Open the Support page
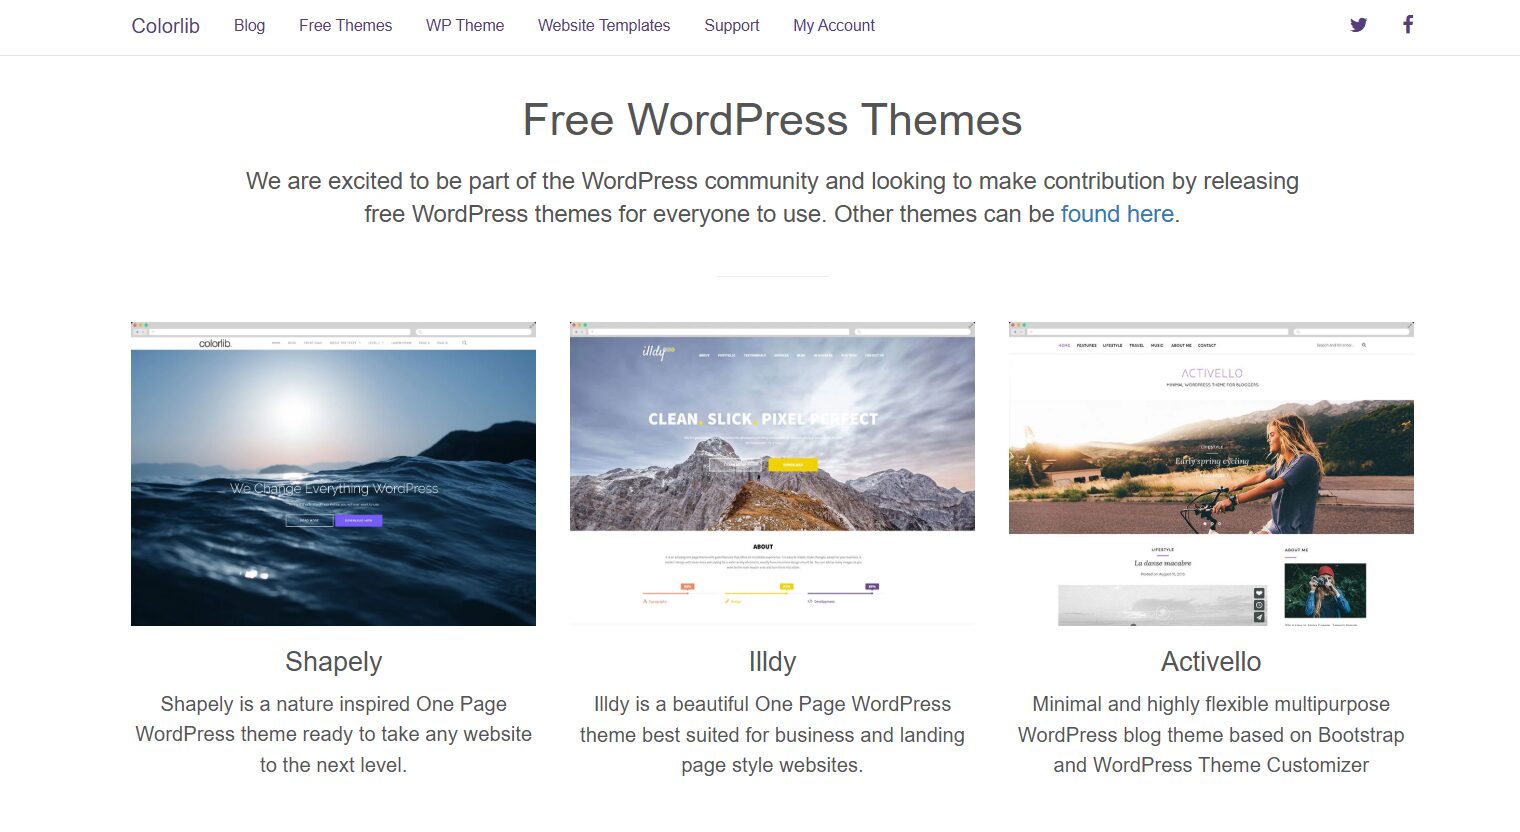This screenshot has height=832, width=1520. click(732, 26)
